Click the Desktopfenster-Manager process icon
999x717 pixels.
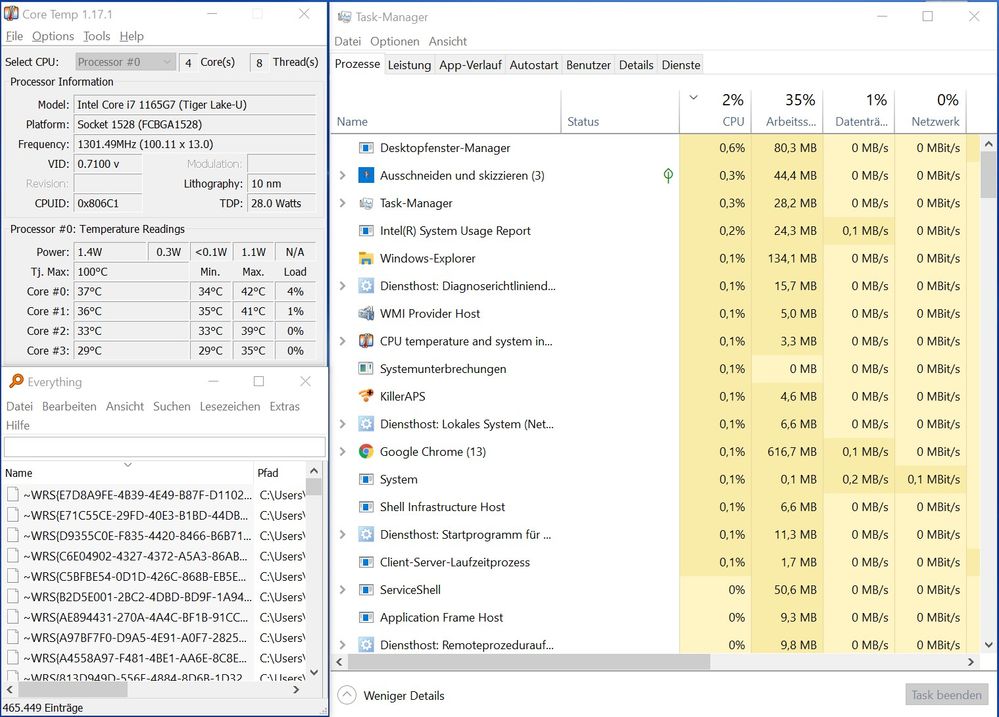366,148
